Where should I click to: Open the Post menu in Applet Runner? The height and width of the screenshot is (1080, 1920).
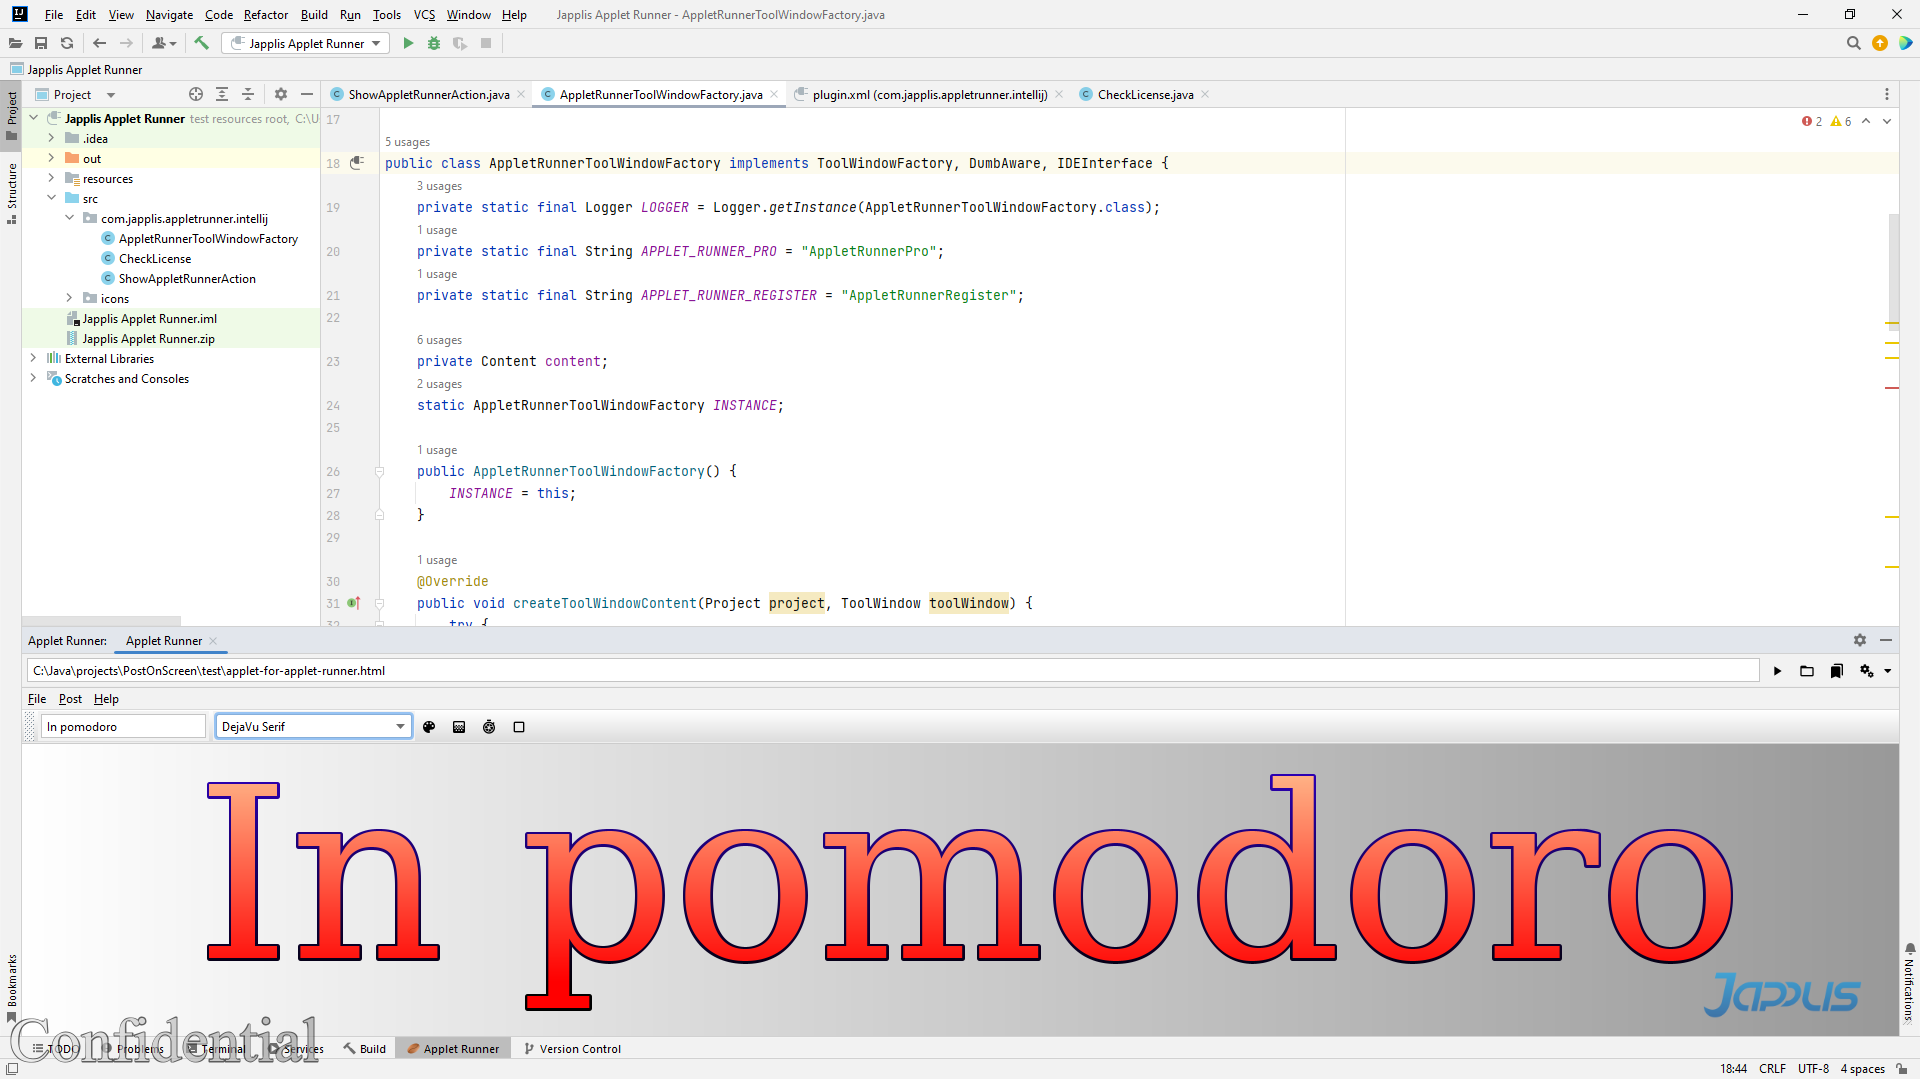coord(70,699)
